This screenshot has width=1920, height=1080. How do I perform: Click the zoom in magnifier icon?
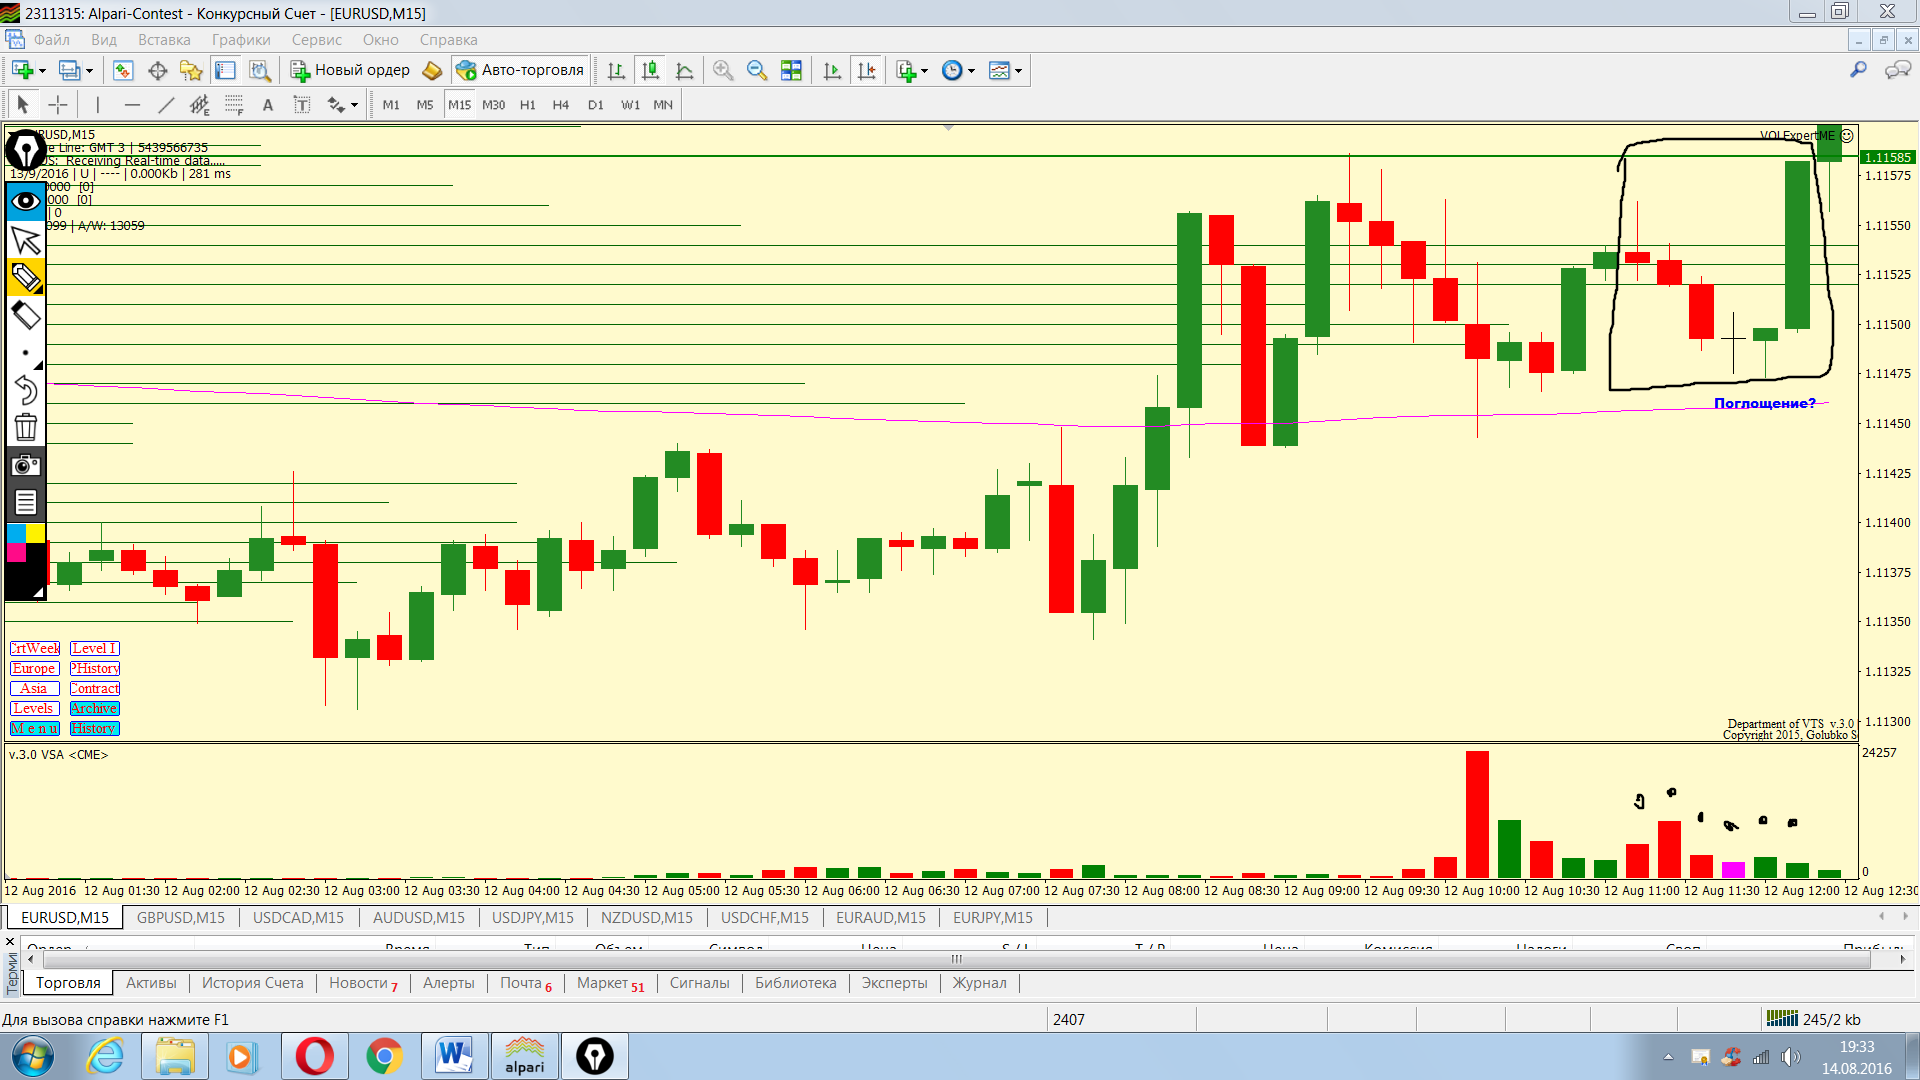point(723,70)
